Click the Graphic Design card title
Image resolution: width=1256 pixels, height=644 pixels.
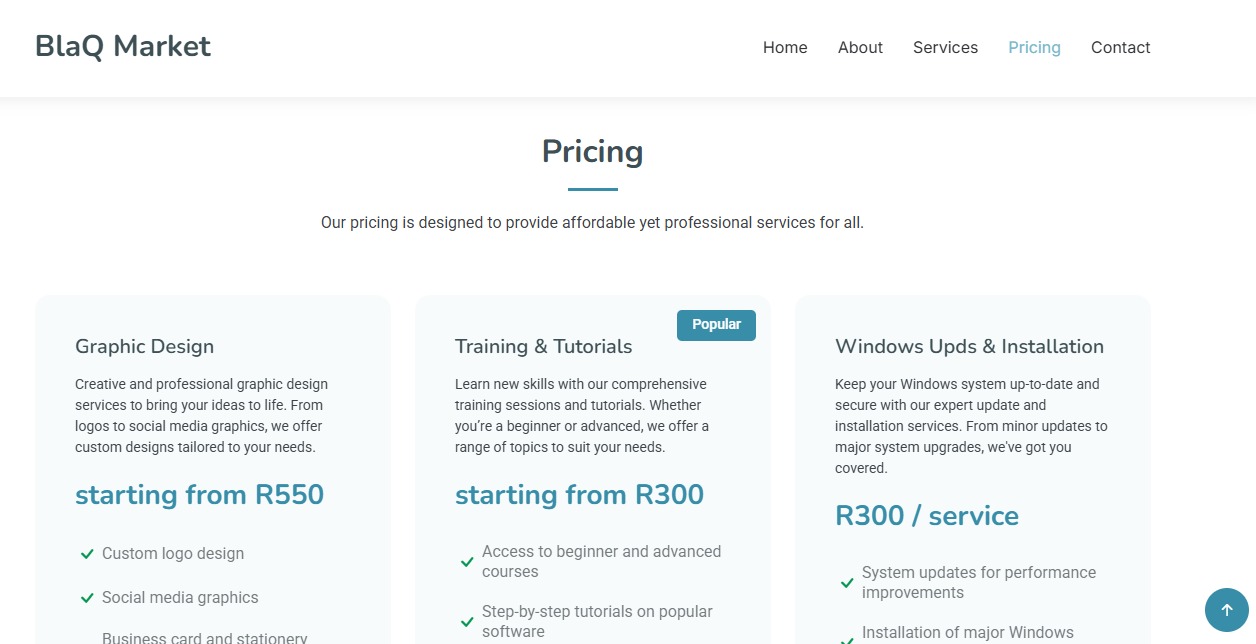pos(144,347)
